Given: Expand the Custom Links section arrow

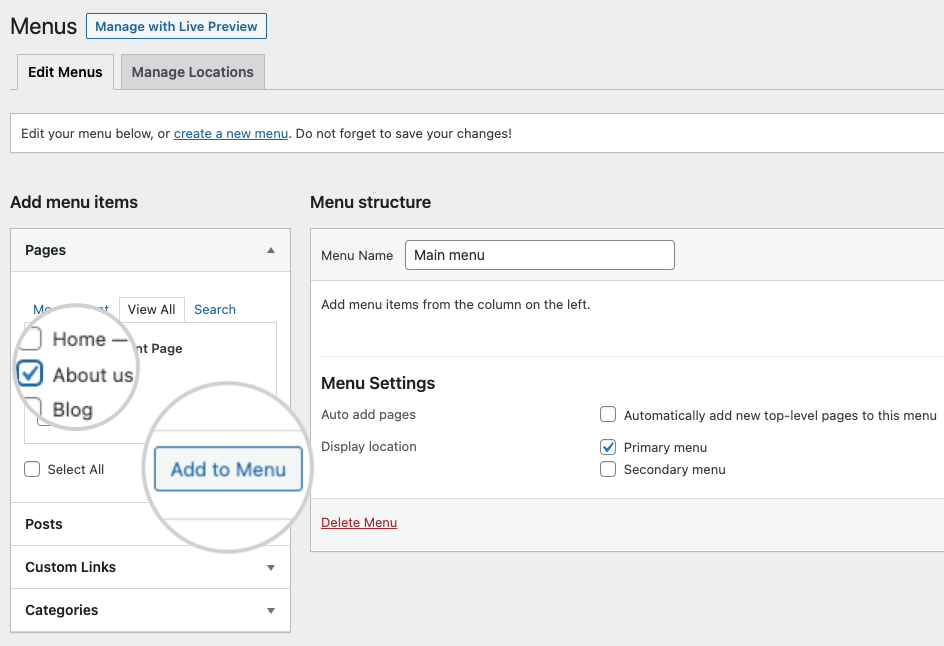Looking at the screenshot, I should click(271, 568).
